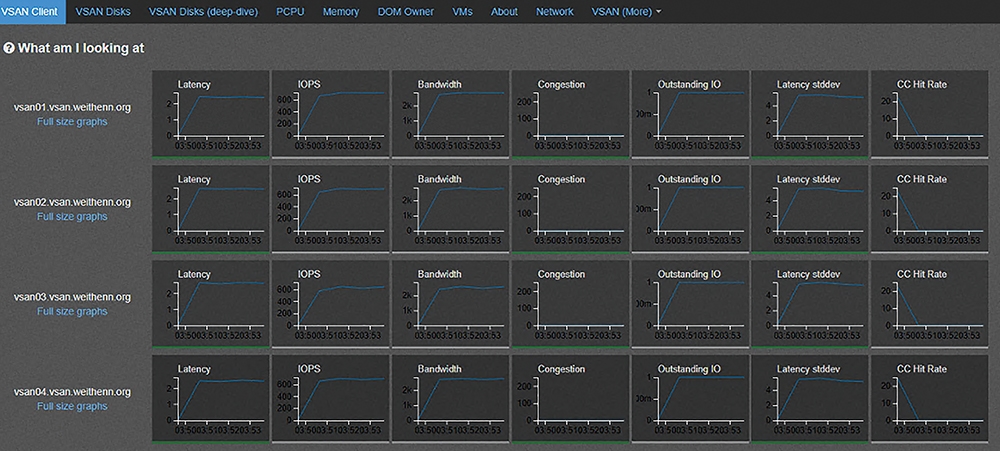Click the question mark help icon

pyautogui.click(x=8, y=48)
